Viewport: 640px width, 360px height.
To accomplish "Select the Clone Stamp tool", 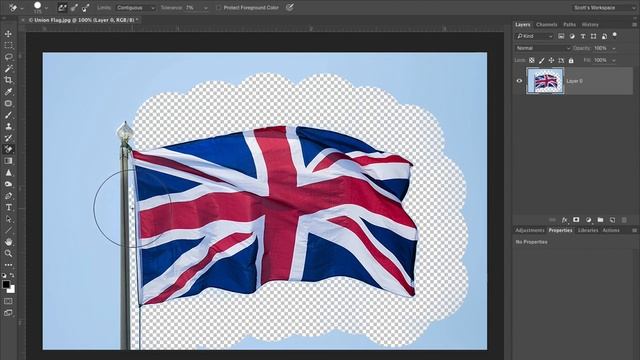I will pos(8,127).
